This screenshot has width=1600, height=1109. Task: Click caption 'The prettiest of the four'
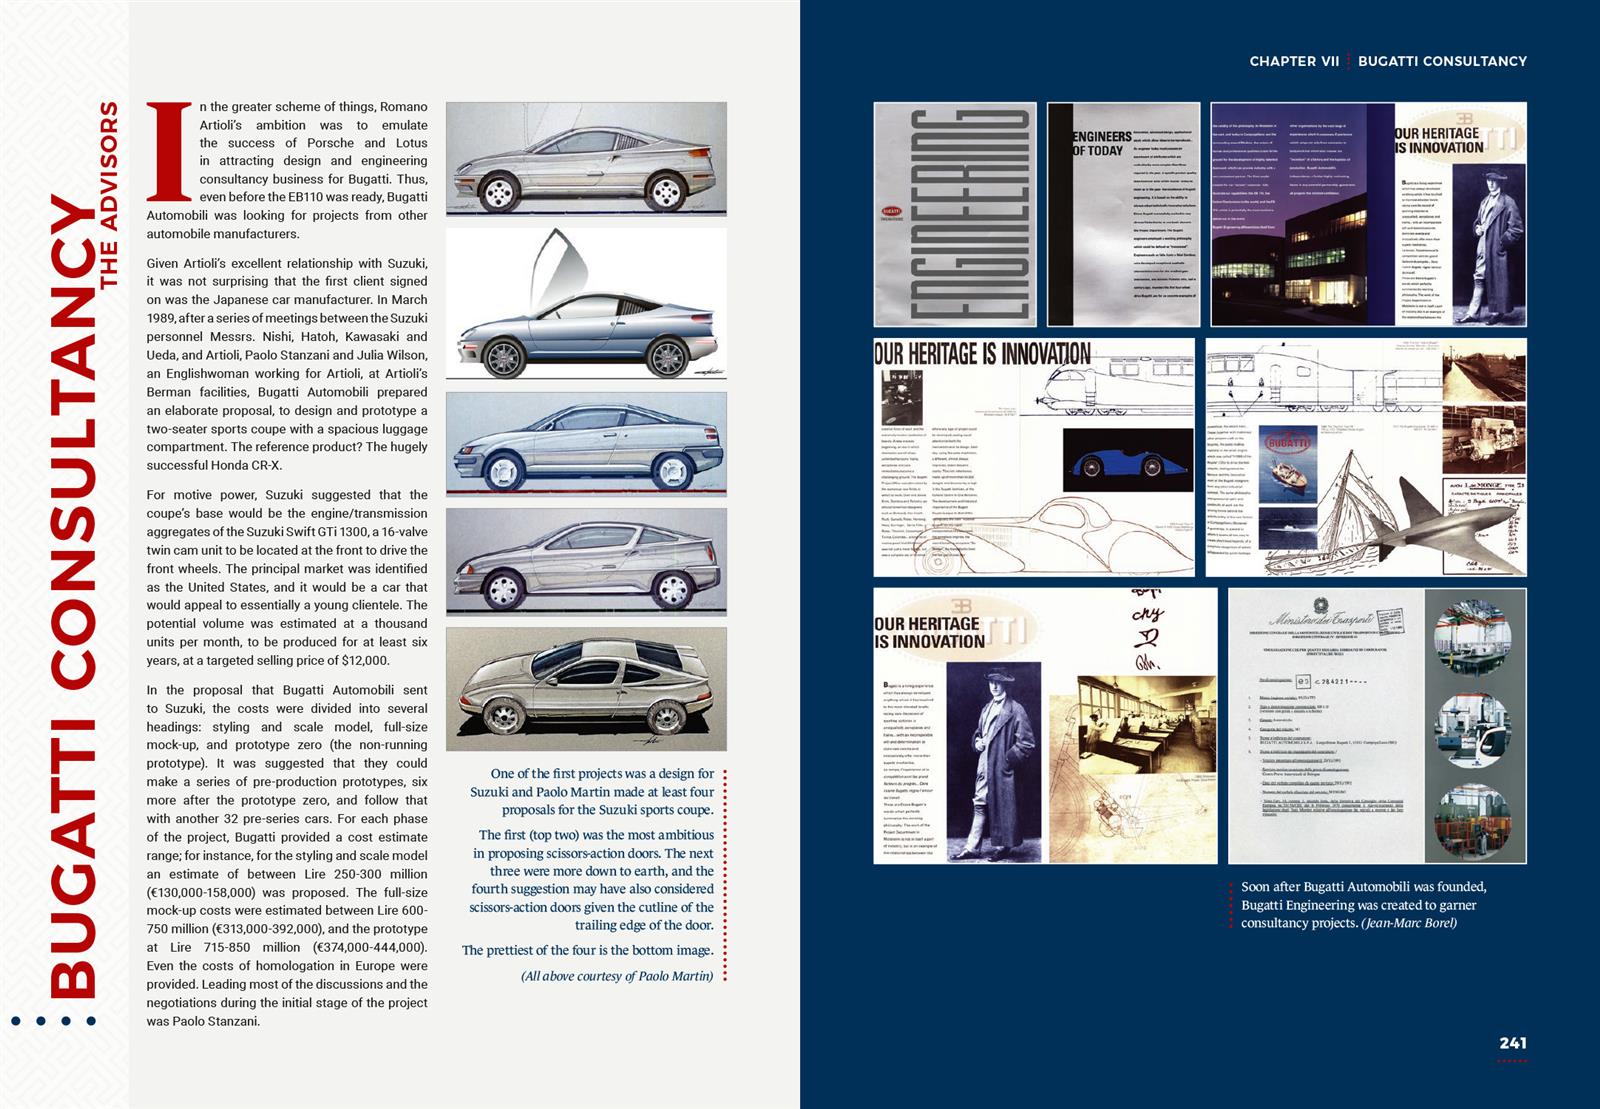(588, 950)
